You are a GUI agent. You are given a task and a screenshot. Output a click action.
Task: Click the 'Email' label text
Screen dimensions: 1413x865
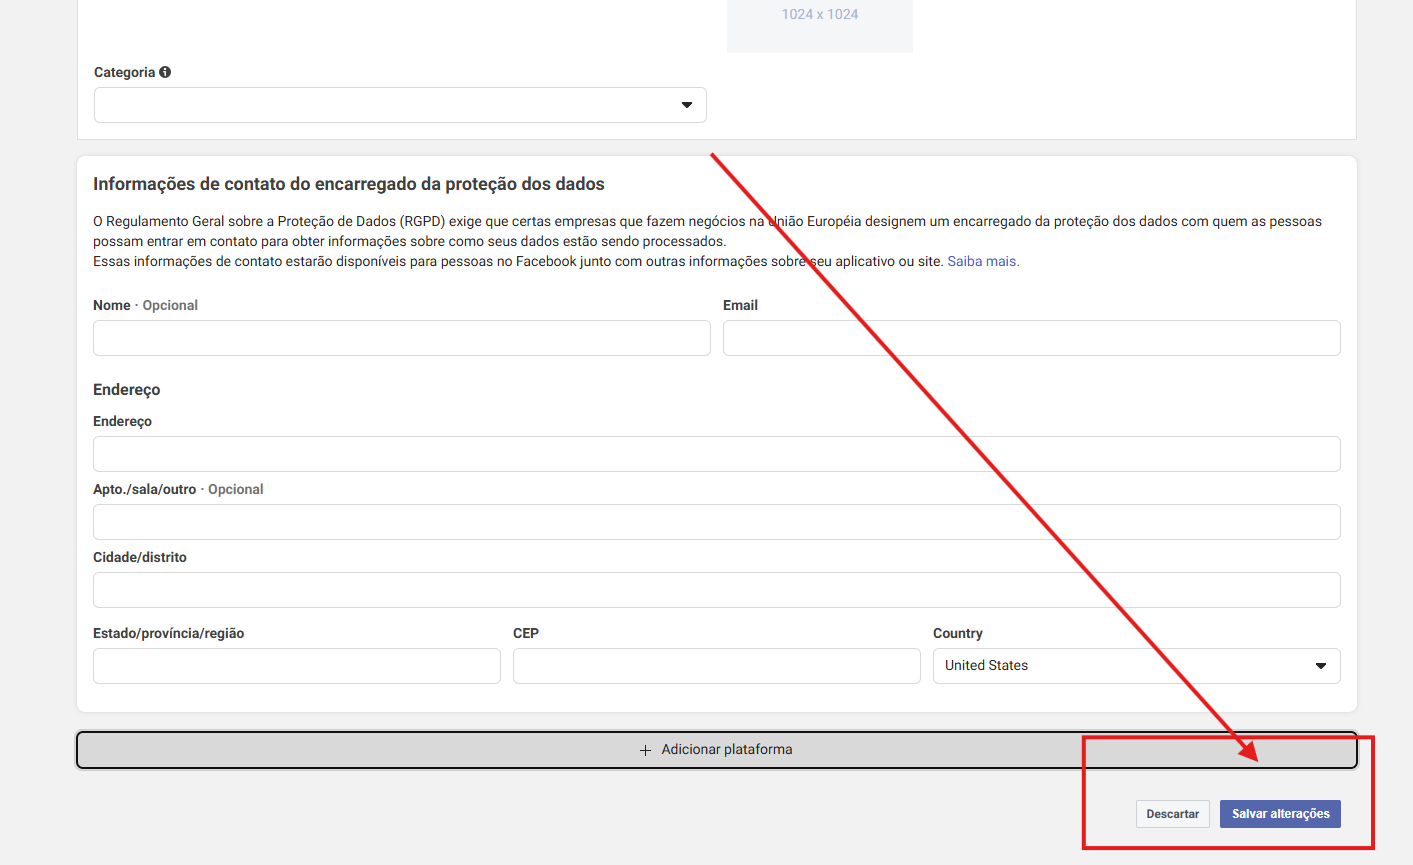coord(741,305)
